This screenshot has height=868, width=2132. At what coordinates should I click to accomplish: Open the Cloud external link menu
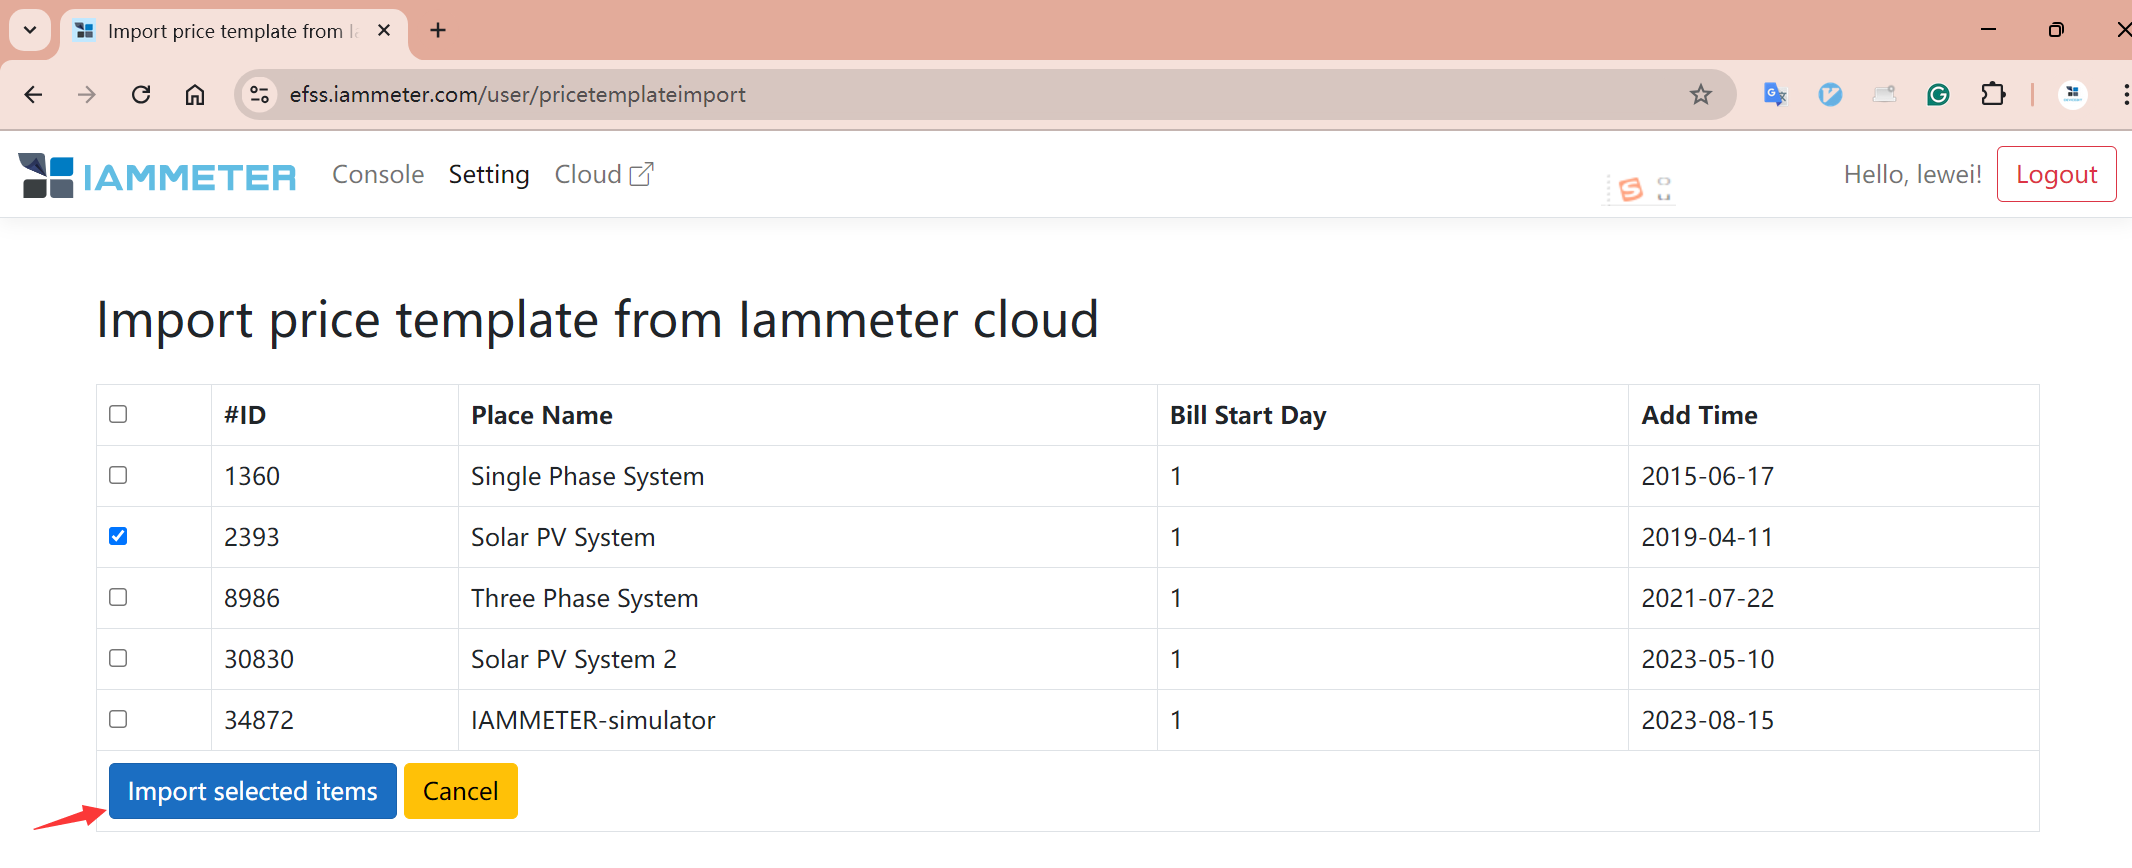coord(604,175)
